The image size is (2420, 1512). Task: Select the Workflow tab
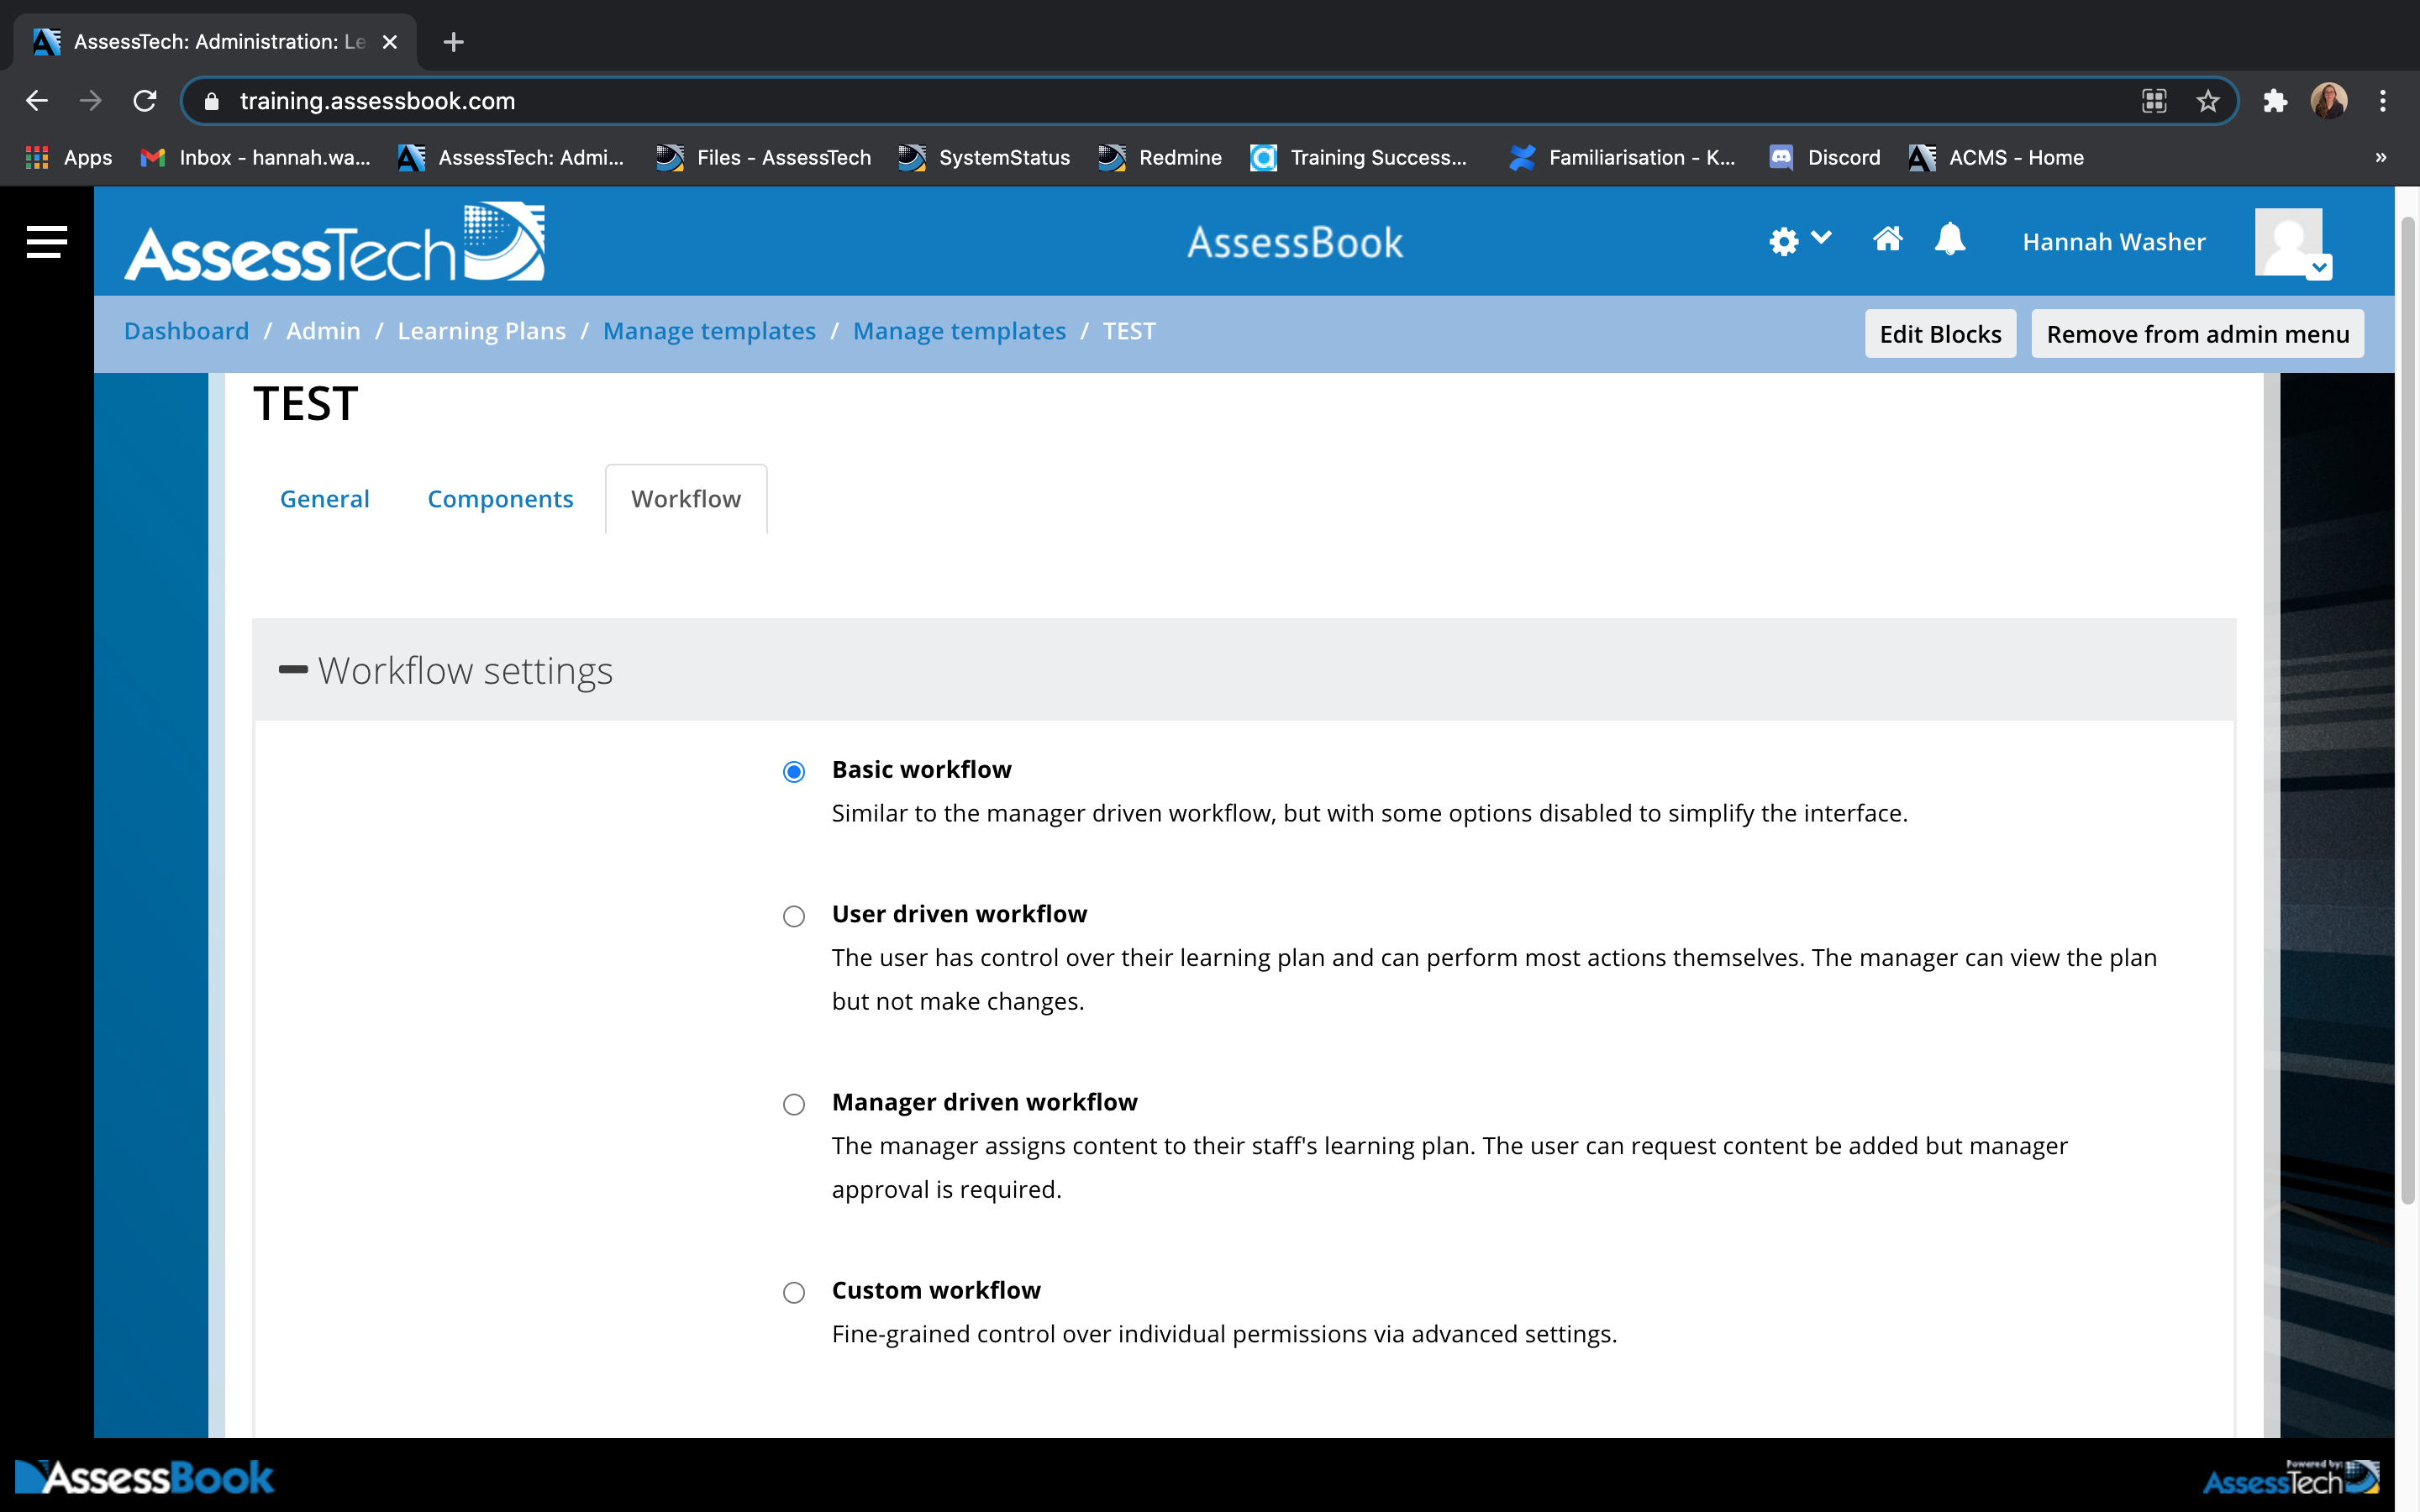[x=686, y=499]
